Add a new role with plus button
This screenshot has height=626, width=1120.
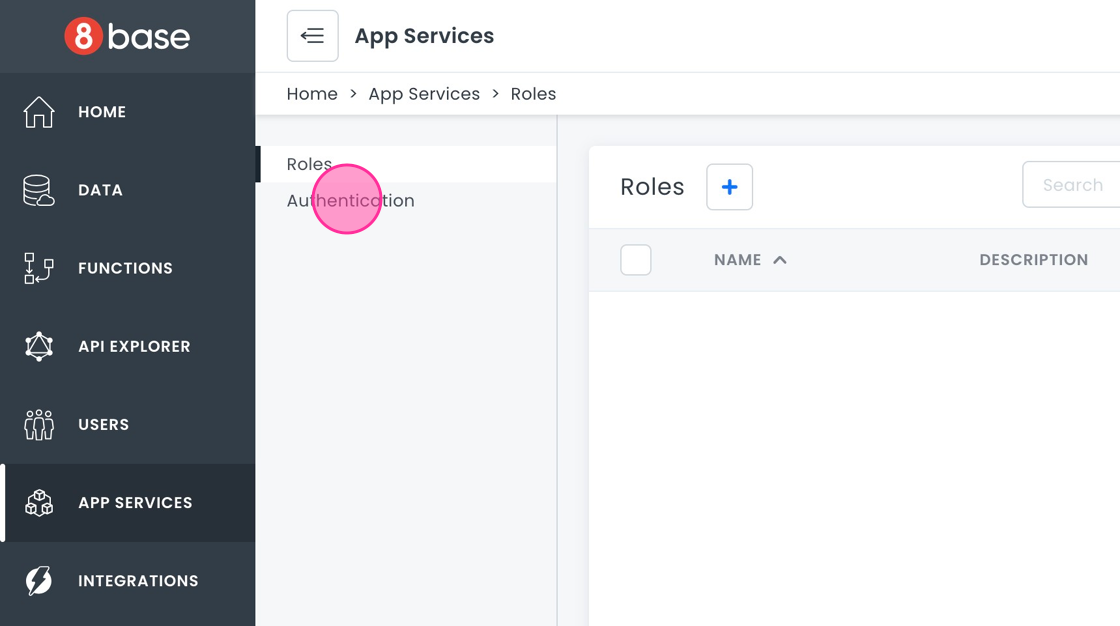(729, 187)
